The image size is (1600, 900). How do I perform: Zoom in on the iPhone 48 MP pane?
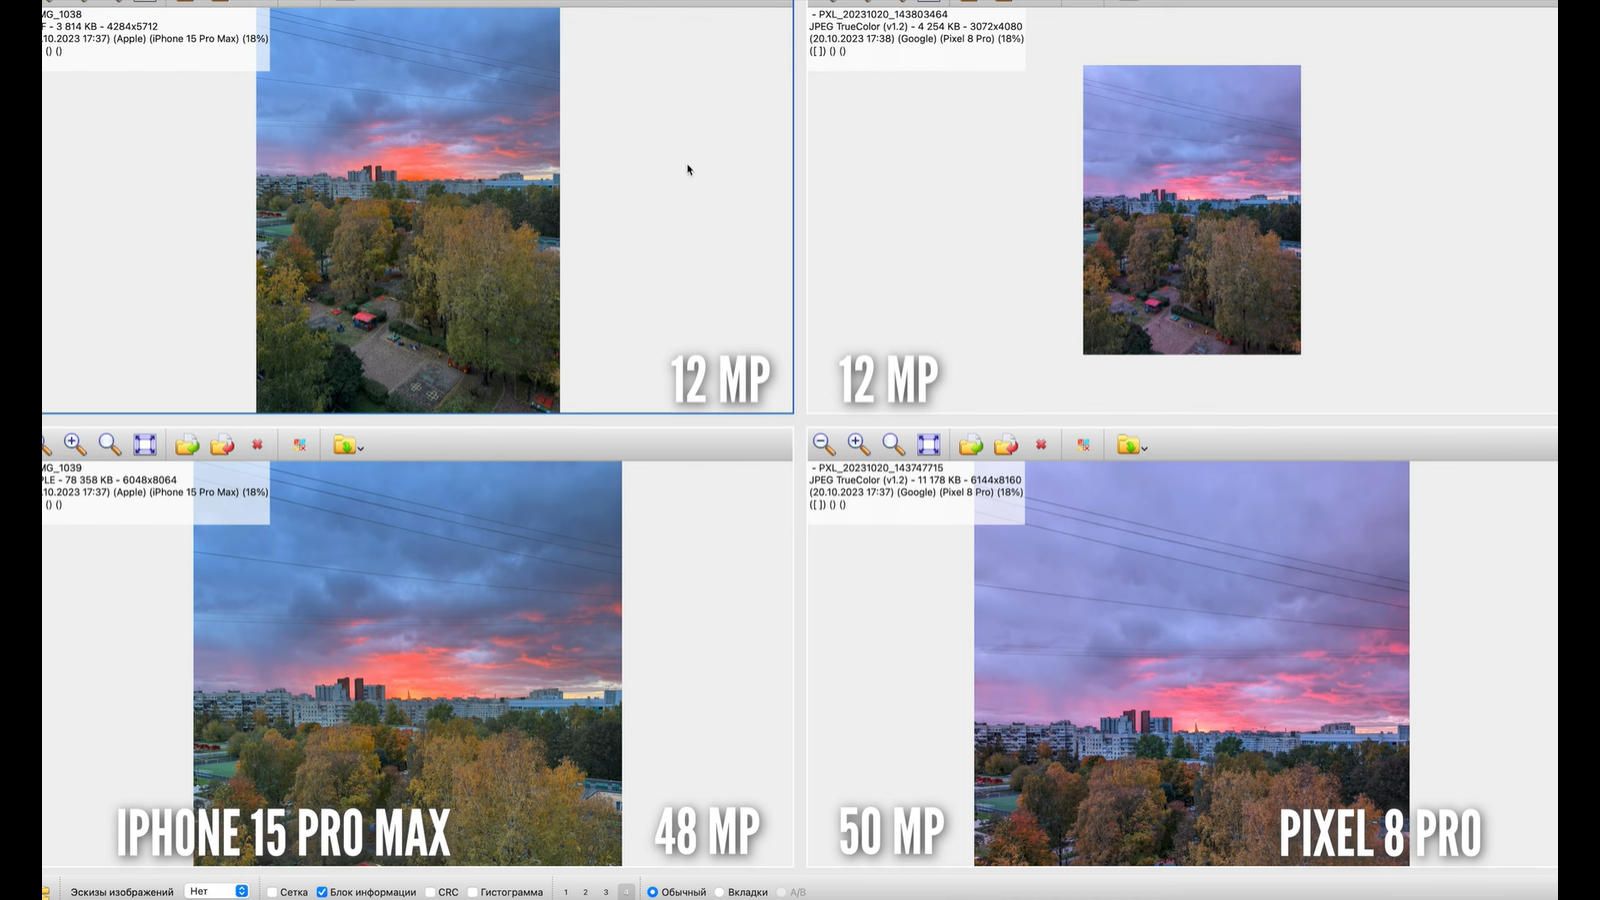75,444
